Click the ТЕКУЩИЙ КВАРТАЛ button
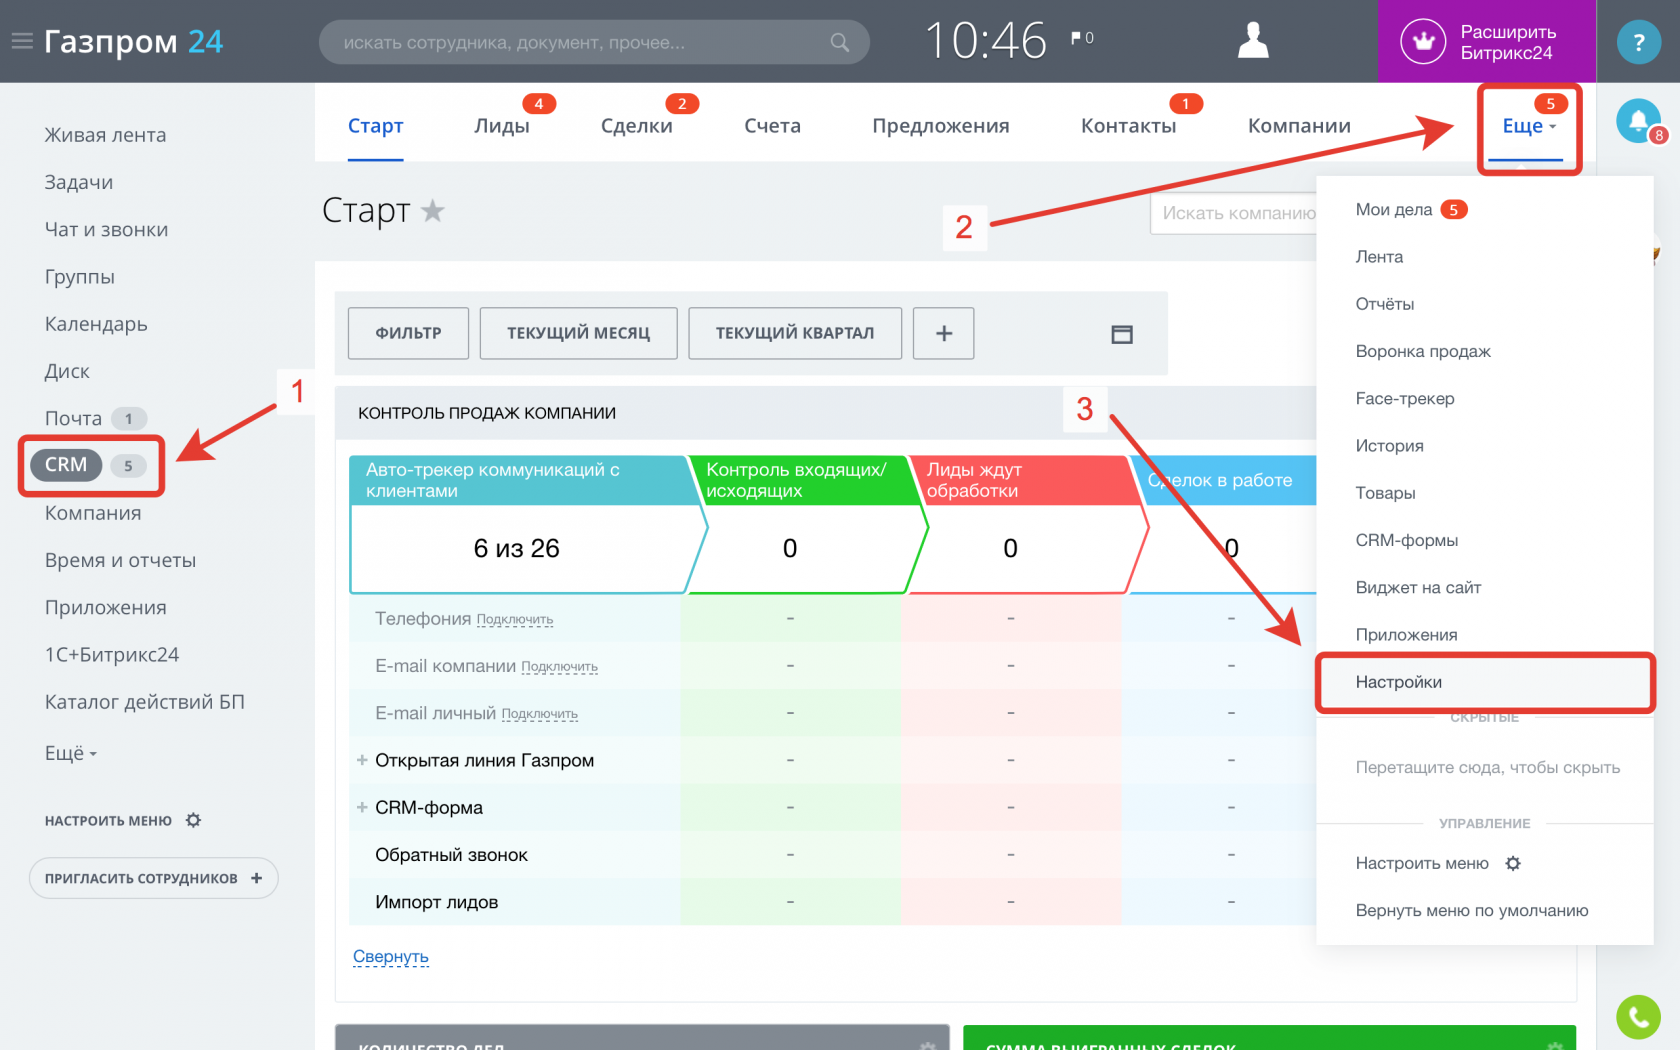1680x1050 pixels. pyautogui.click(x=795, y=333)
